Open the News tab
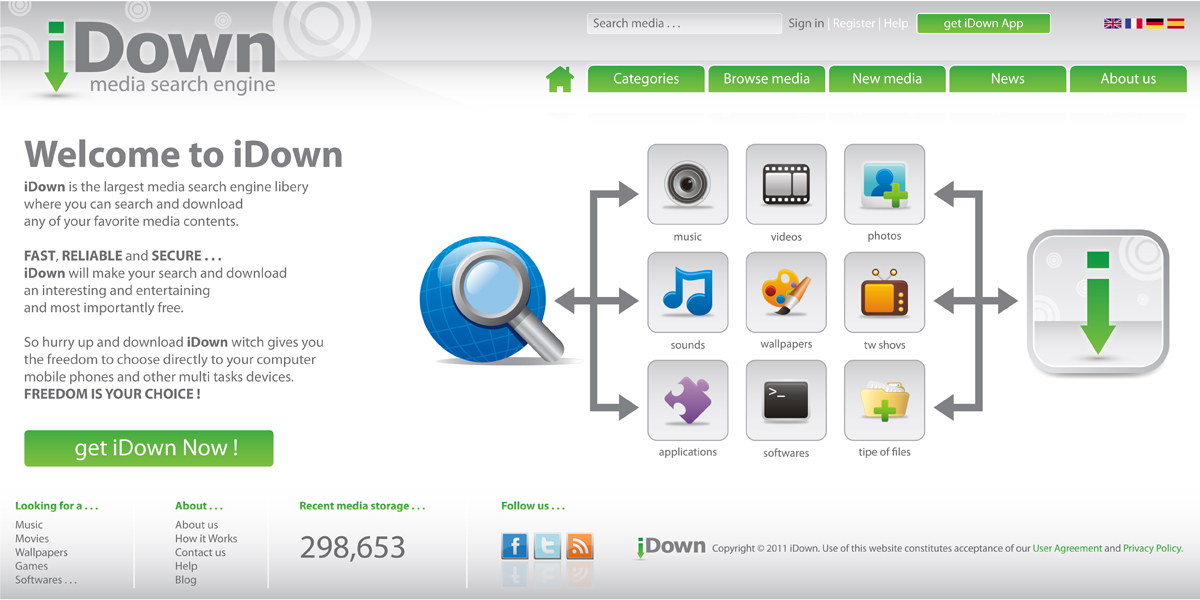Screen dimensions: 1200x600 [x=1008, y=79]
